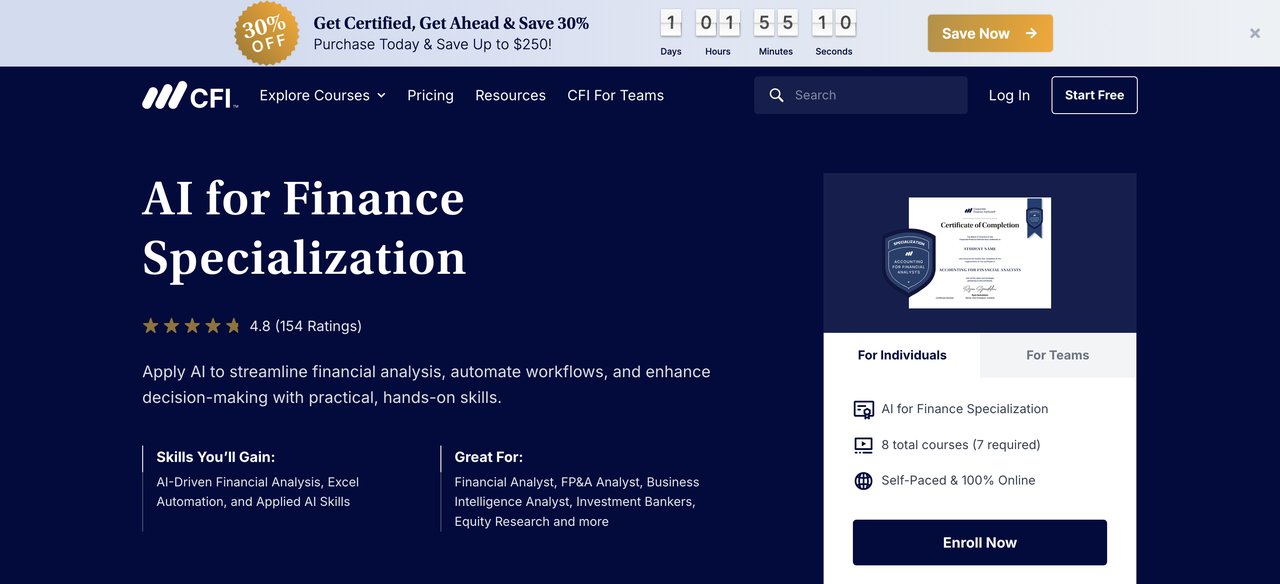The height and width of the screenshot is (584, 1280).
Task: Click the video icon beside 8 total courses
Action: coord(863,445)
